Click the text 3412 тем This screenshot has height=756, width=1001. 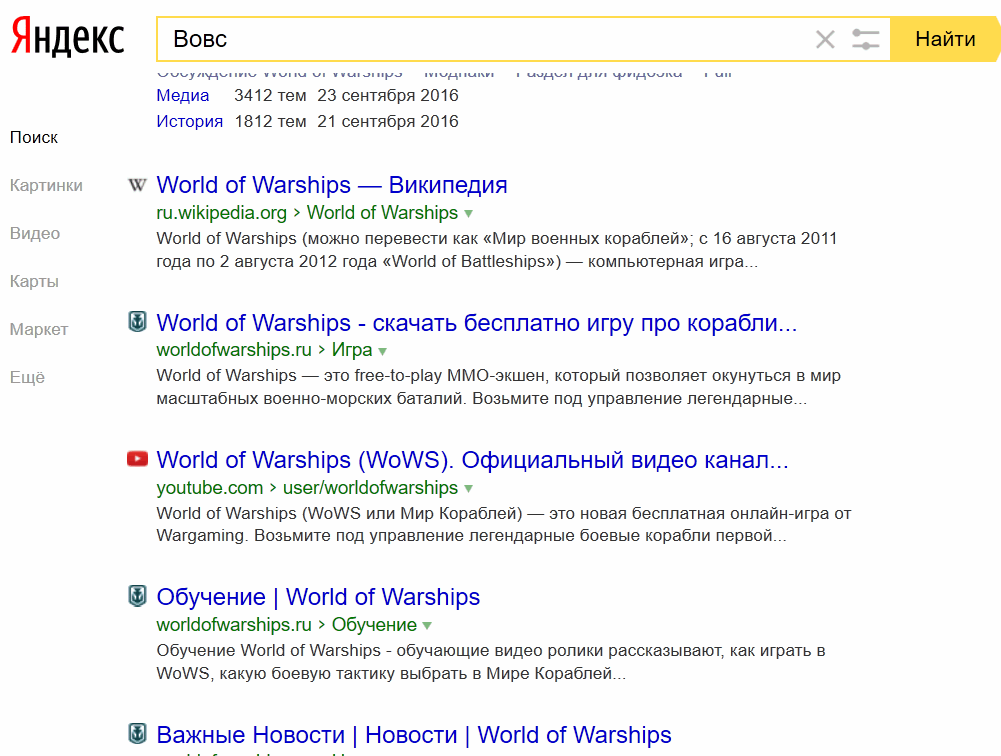pos(270,95)
